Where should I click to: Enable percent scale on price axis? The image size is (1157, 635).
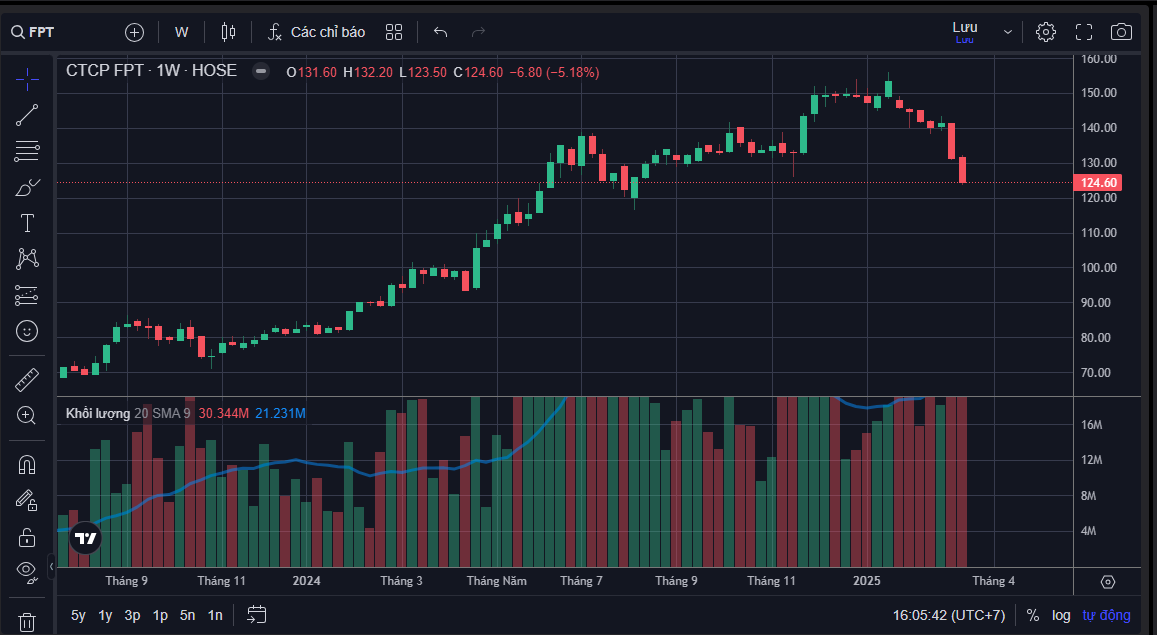click(1033, 615)
